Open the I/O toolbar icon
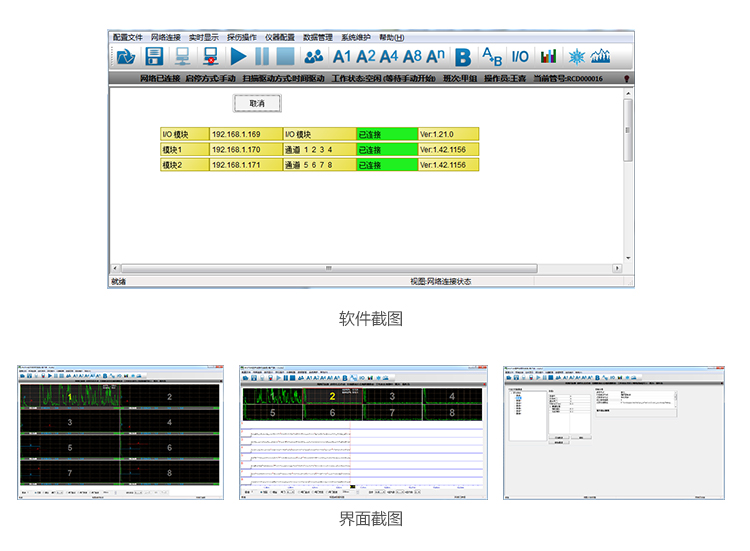Image resolution: width=750 pixels, height=551 pixels. pyautogui.click(x=520, y=57)
